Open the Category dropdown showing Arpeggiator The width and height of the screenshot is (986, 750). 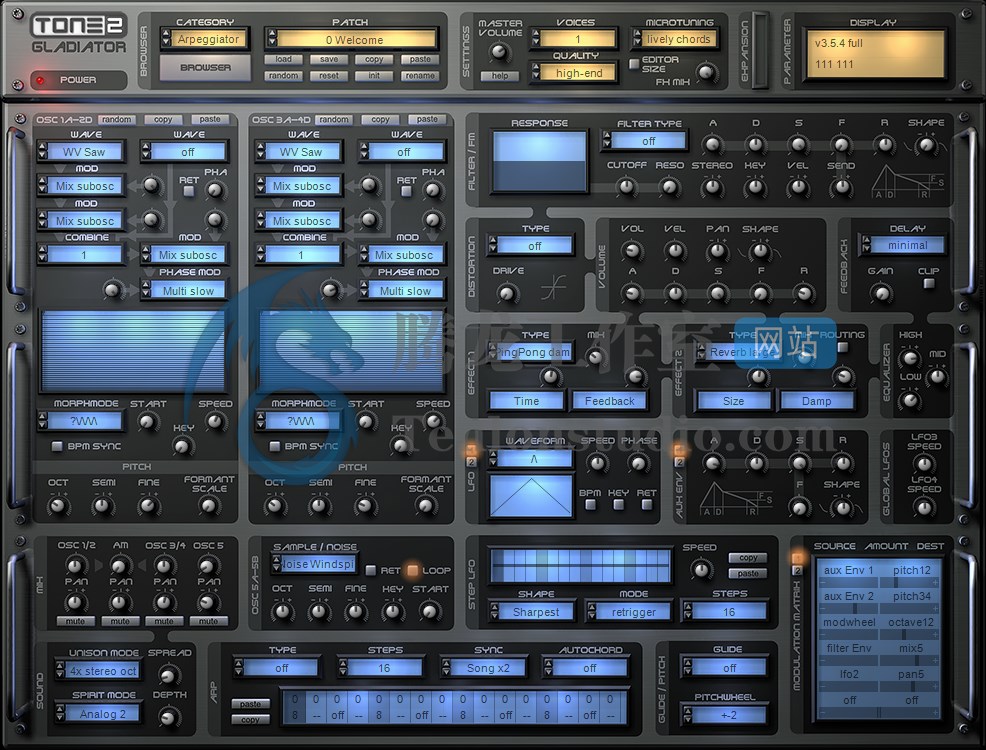click(209, 40)
